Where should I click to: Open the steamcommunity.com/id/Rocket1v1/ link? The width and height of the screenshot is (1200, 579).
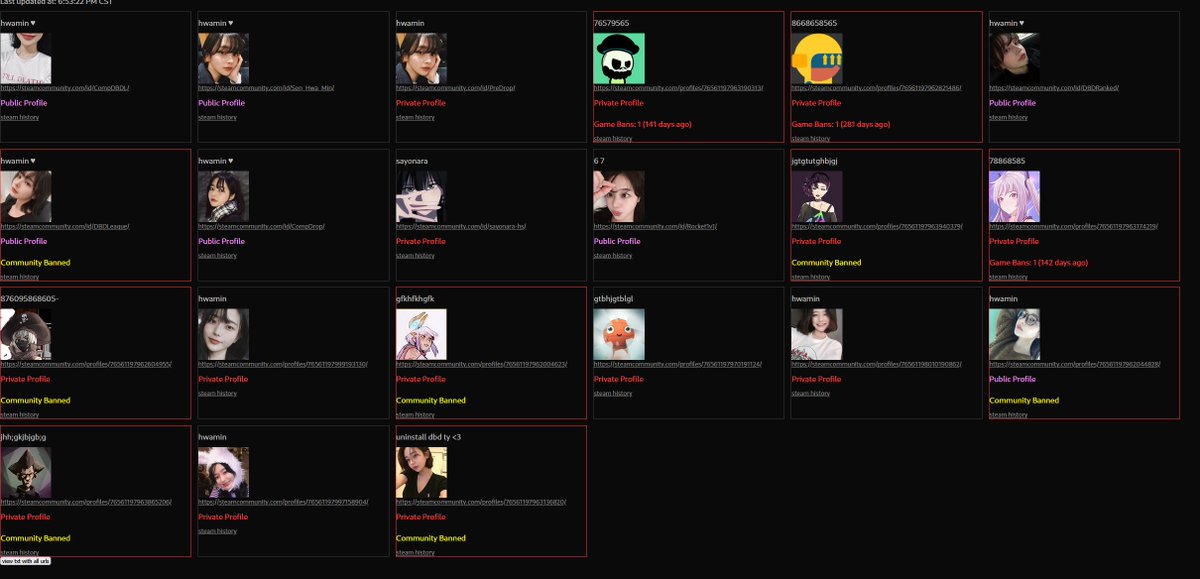(655, 226)
